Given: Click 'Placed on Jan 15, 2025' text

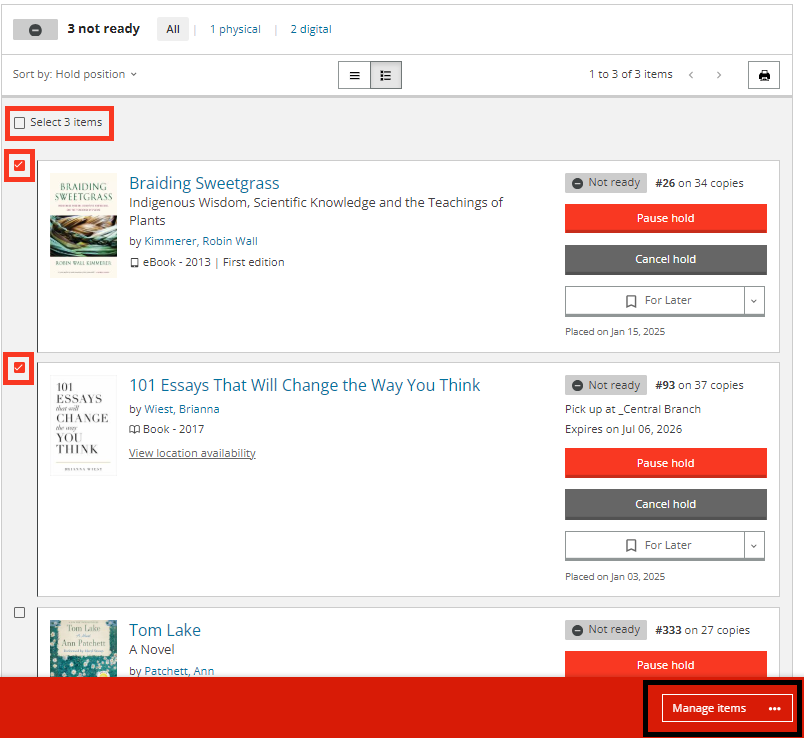Looking at the screenshot, I should [615, 332].
